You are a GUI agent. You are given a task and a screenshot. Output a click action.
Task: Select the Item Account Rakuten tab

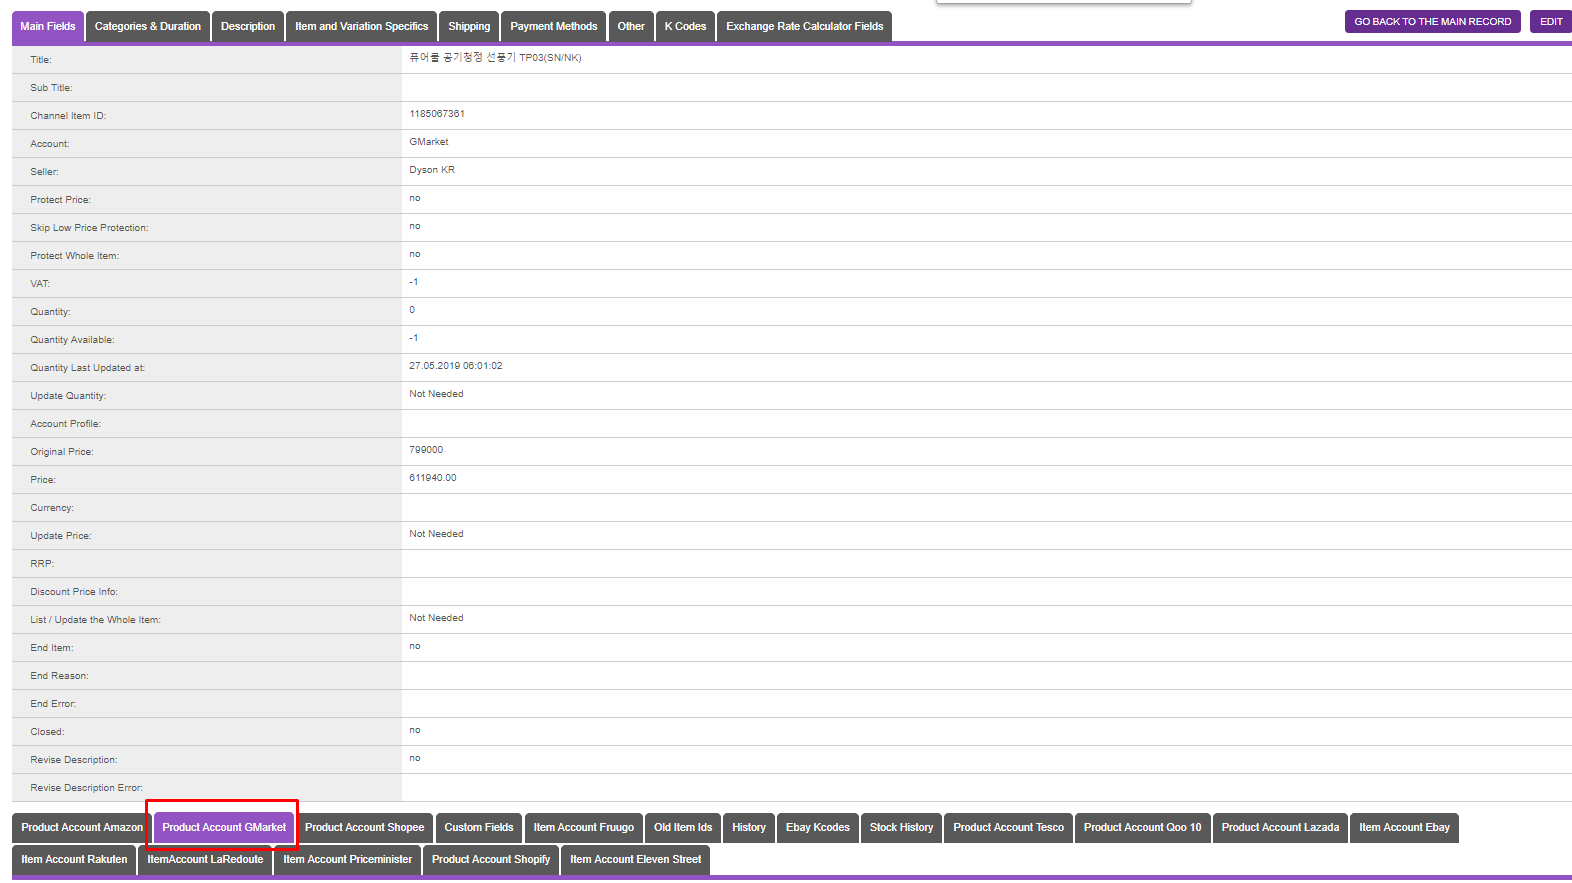tap(74, 860)
